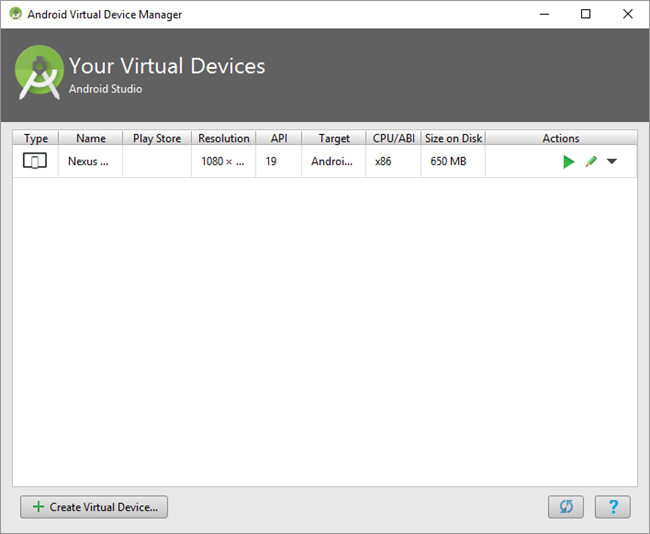Open the Nexus row actions dropdown arrow
Image resolution: width=650 pixels, height=534 pixels.
click(x=612, y=161)
